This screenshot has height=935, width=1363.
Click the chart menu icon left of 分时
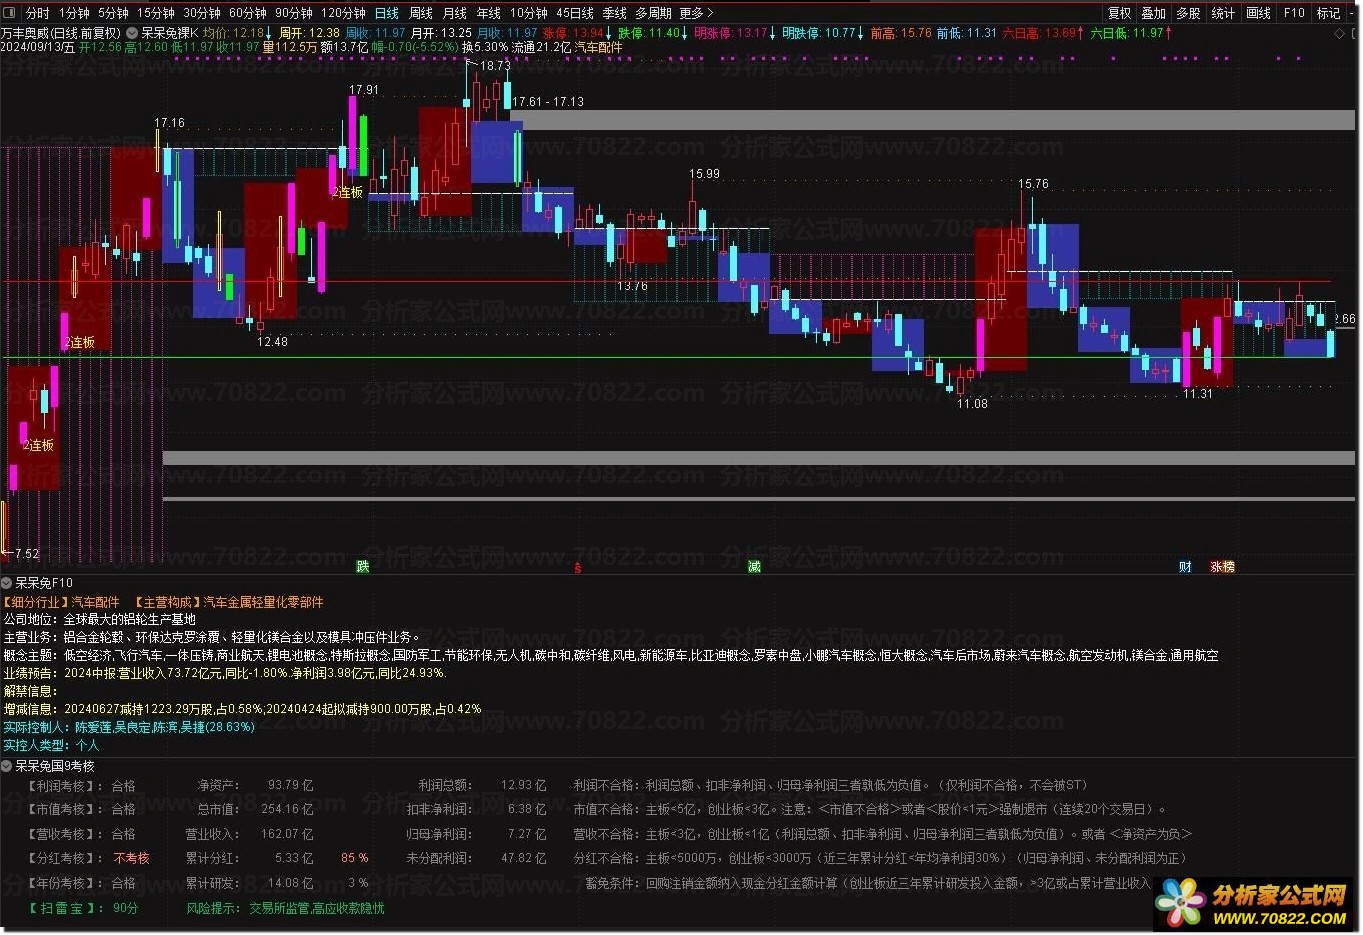(11, 13)
